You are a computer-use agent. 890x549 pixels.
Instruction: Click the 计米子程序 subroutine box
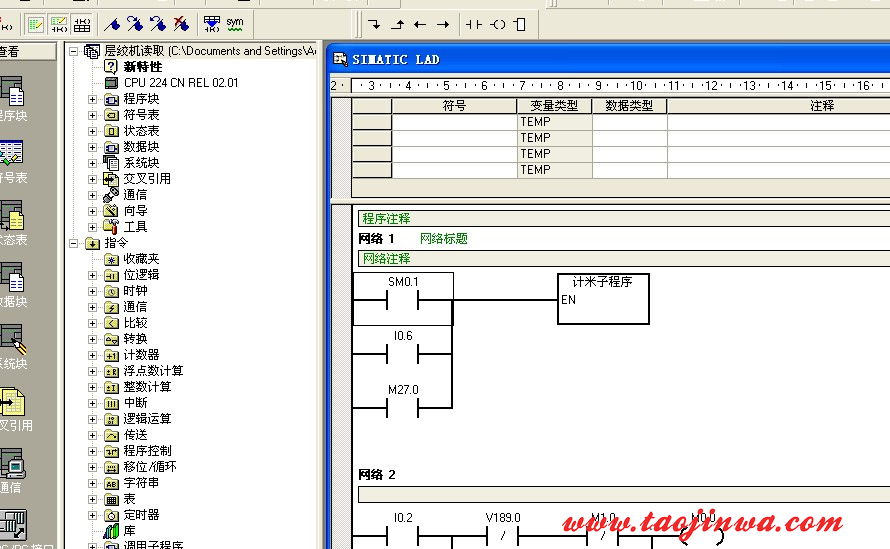(603, 298)
